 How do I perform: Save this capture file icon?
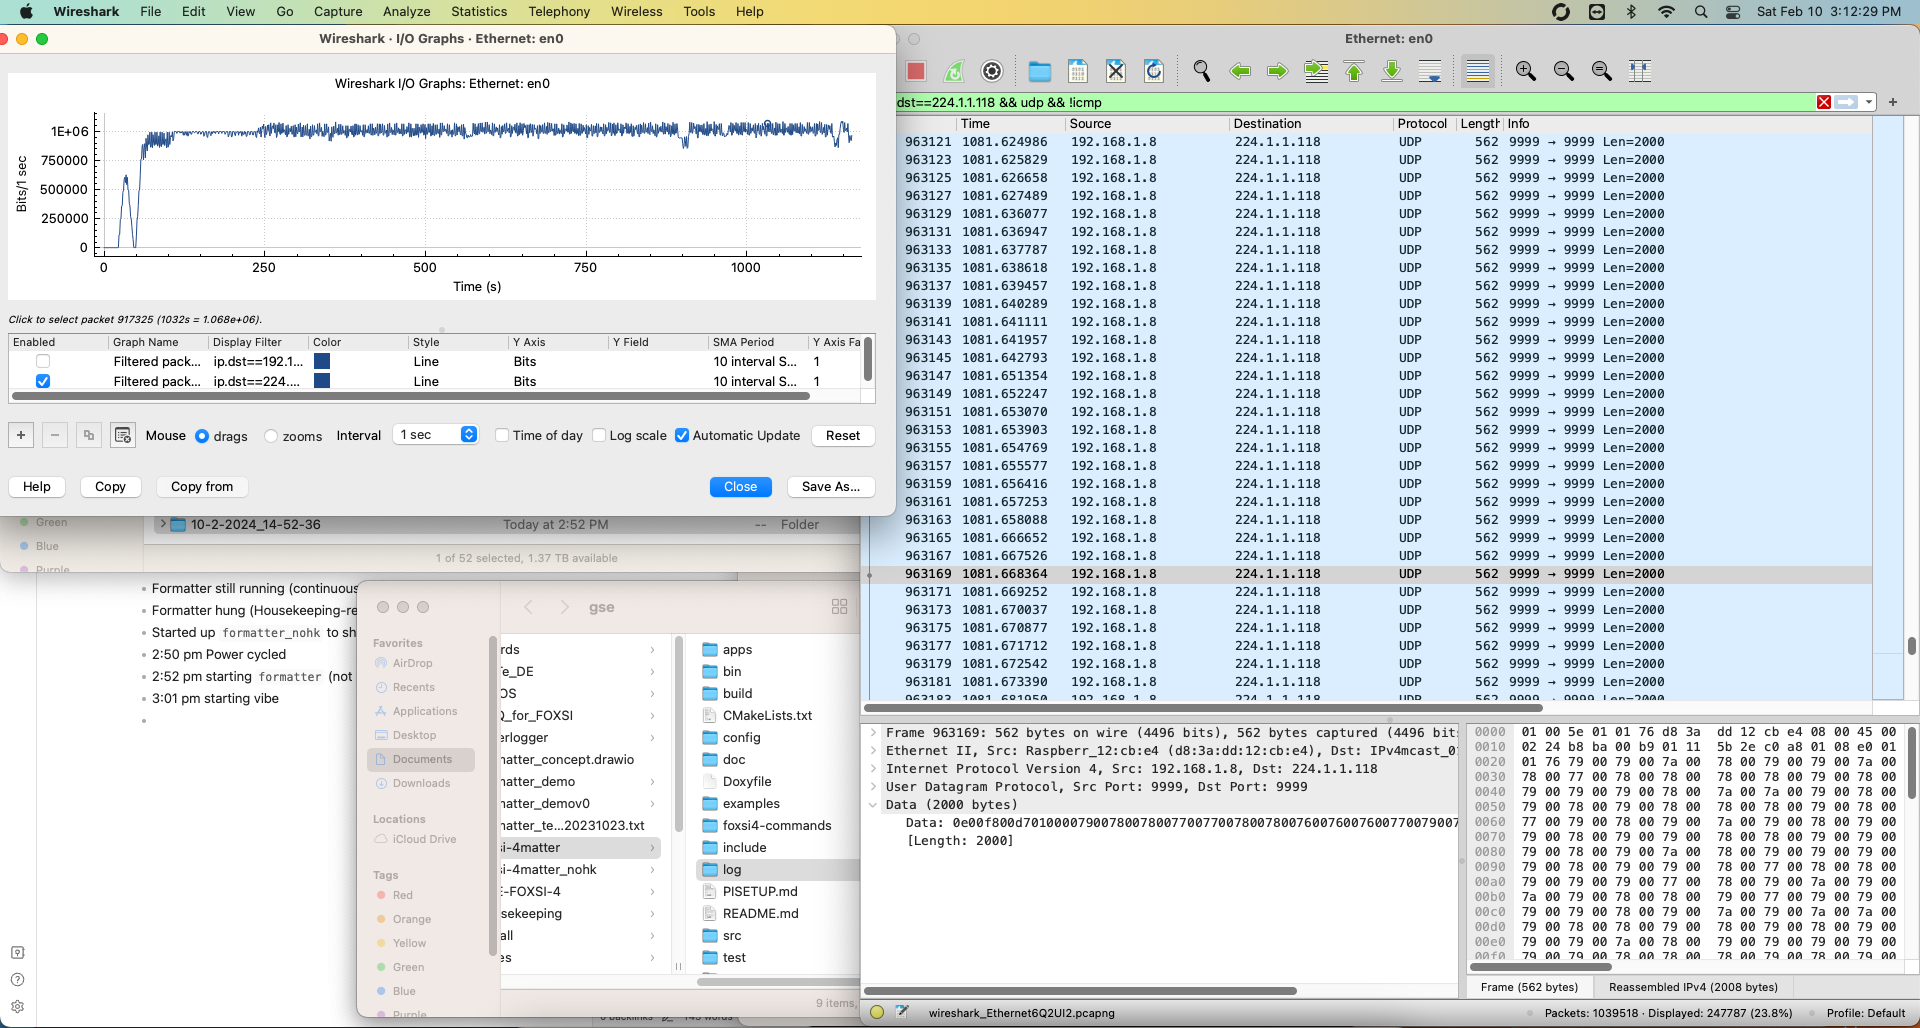1078,71
